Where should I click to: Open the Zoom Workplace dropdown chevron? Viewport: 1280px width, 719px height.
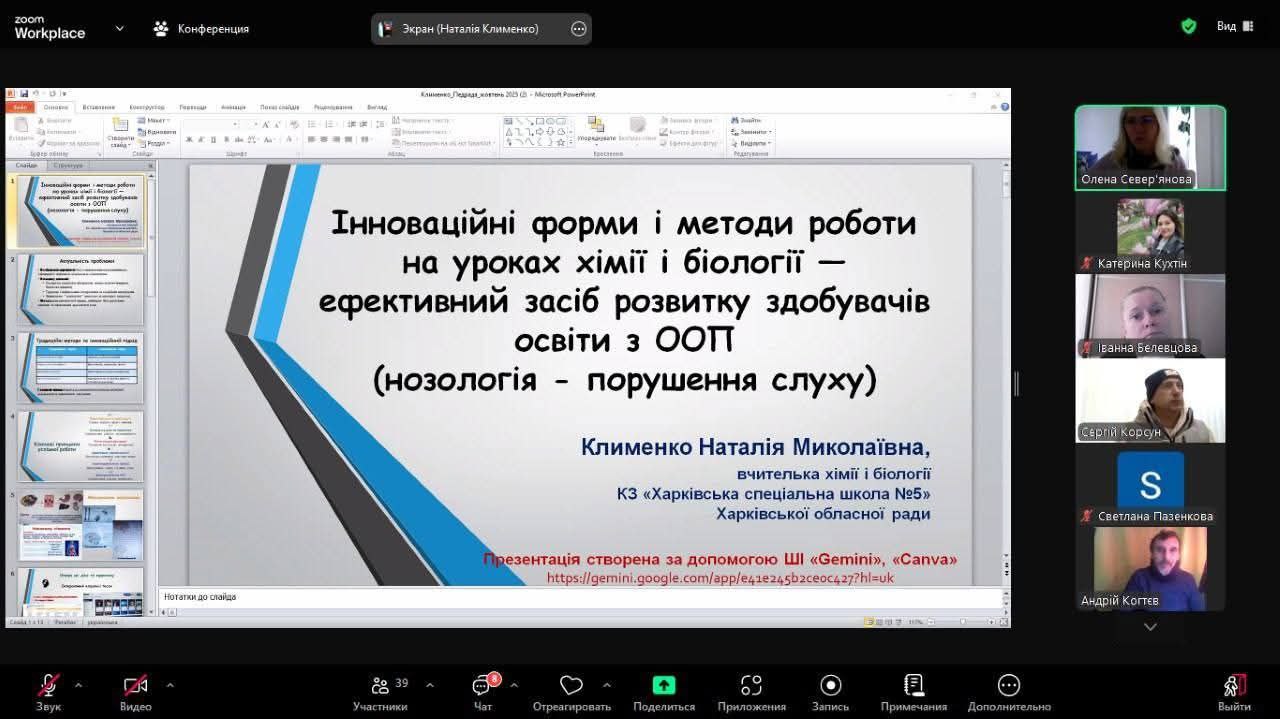[120, 29]
